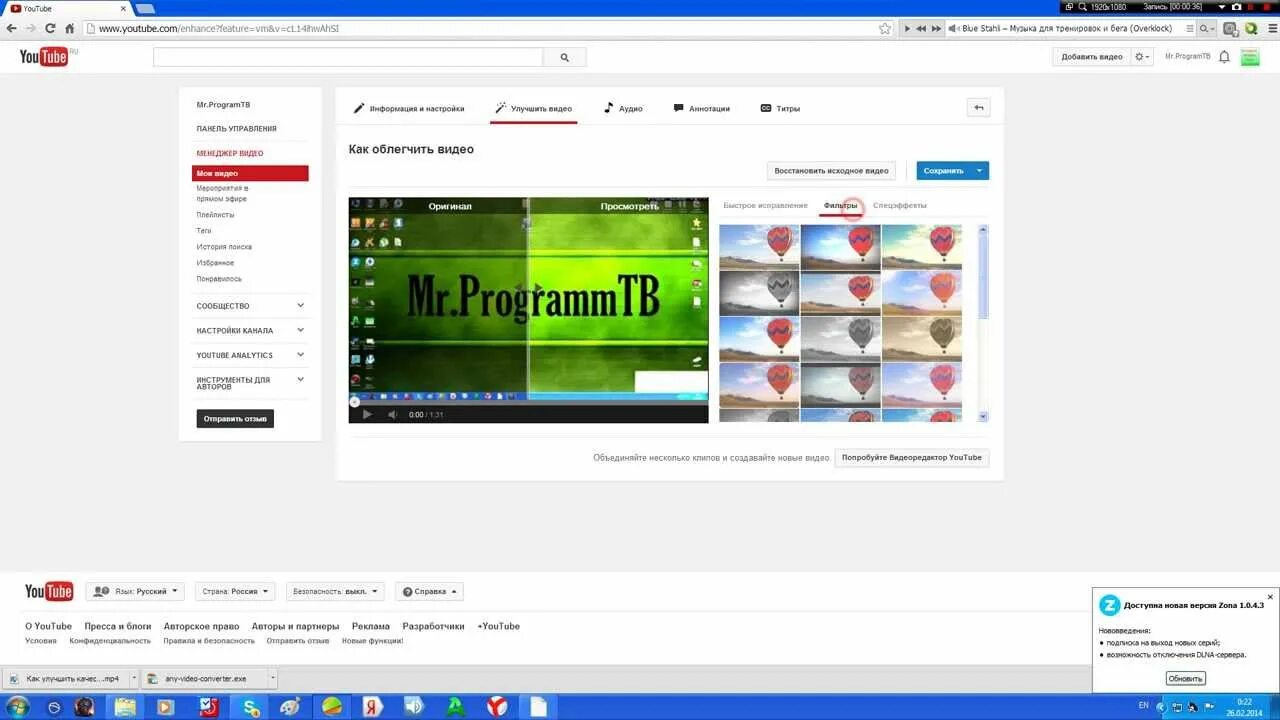Expand the YouTube Analytics section

[x=251, y=355]
